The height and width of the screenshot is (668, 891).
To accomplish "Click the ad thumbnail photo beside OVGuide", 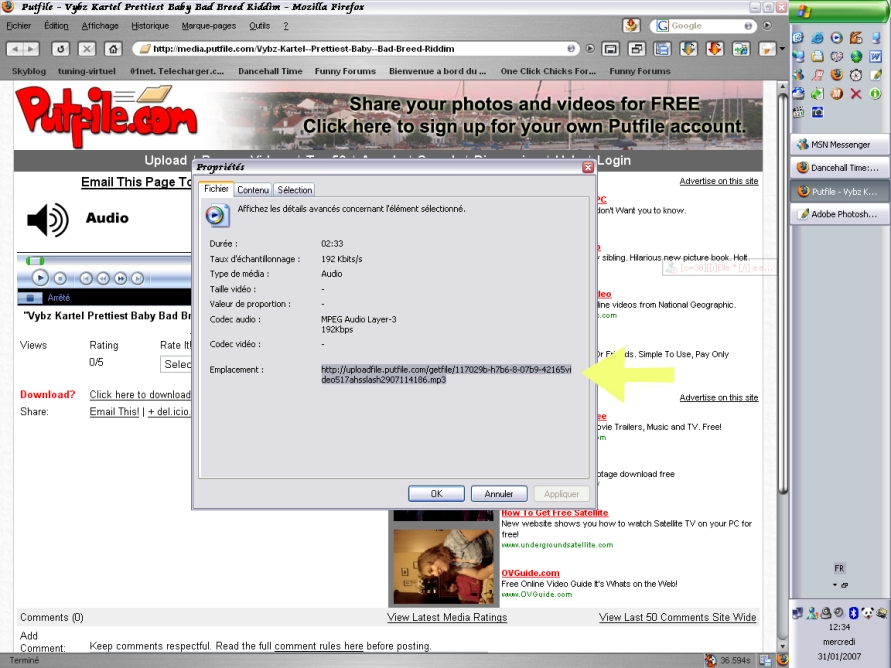I will point(443,567).
